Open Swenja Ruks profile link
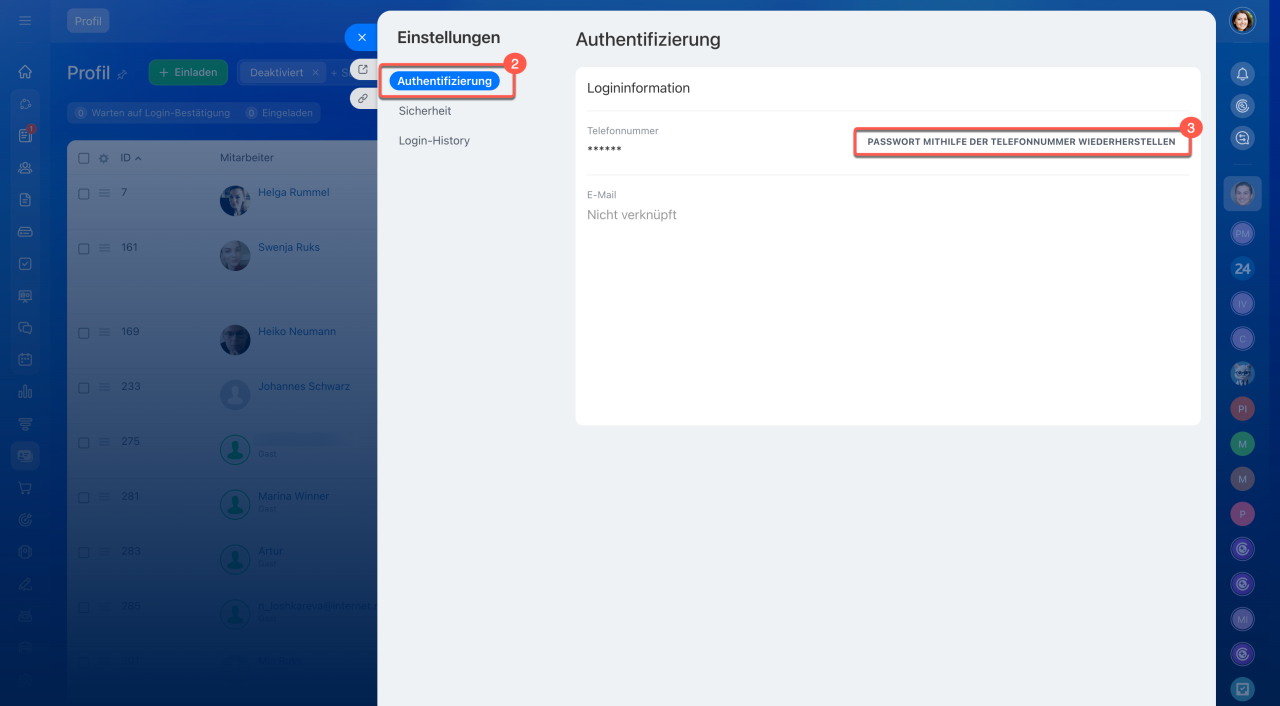Image resolution: width=1280 pixels, height=706 pixels. [x=289, y=247]
